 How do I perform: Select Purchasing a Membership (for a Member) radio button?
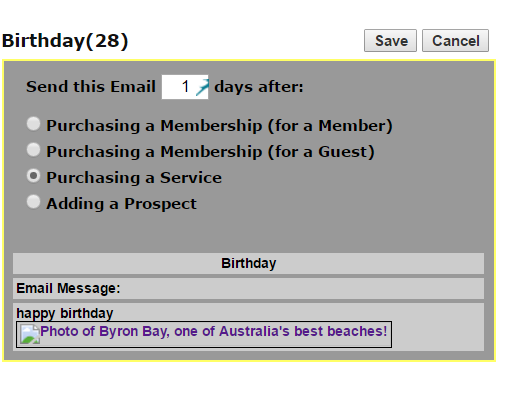(33, 124)
